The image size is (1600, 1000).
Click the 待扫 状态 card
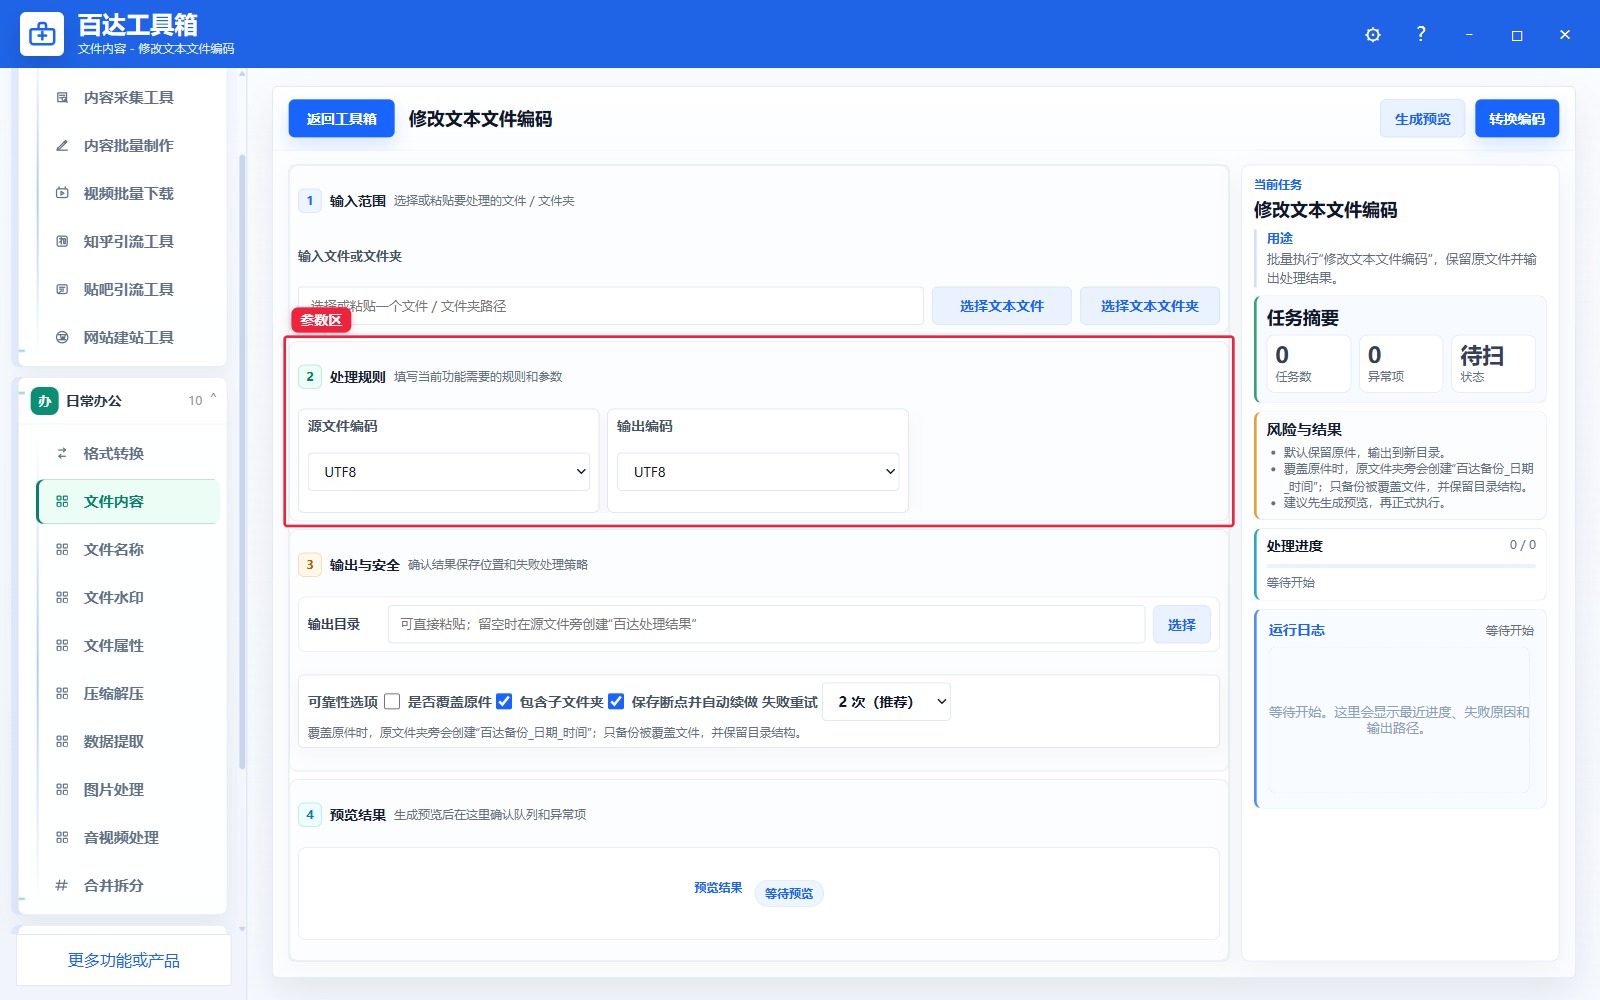(1493, 364)
